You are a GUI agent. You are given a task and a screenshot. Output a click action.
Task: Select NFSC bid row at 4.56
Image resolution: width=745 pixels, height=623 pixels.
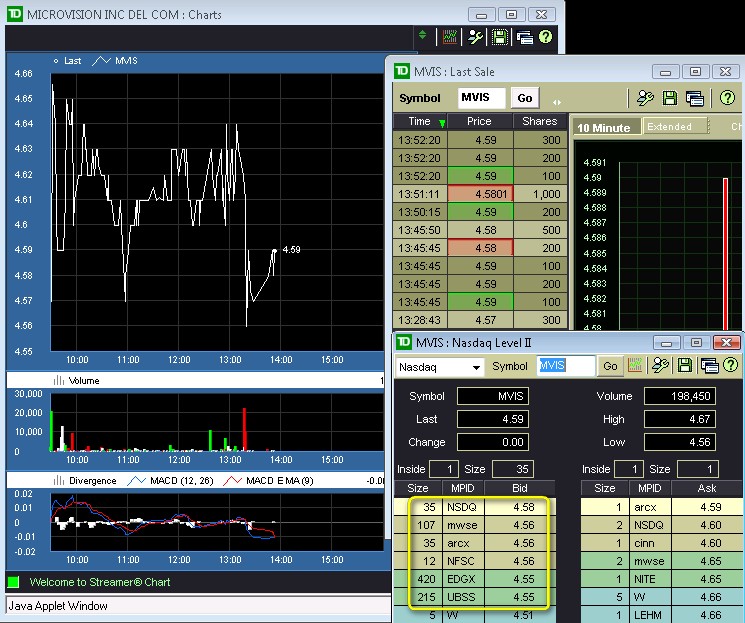coord(474,561)
